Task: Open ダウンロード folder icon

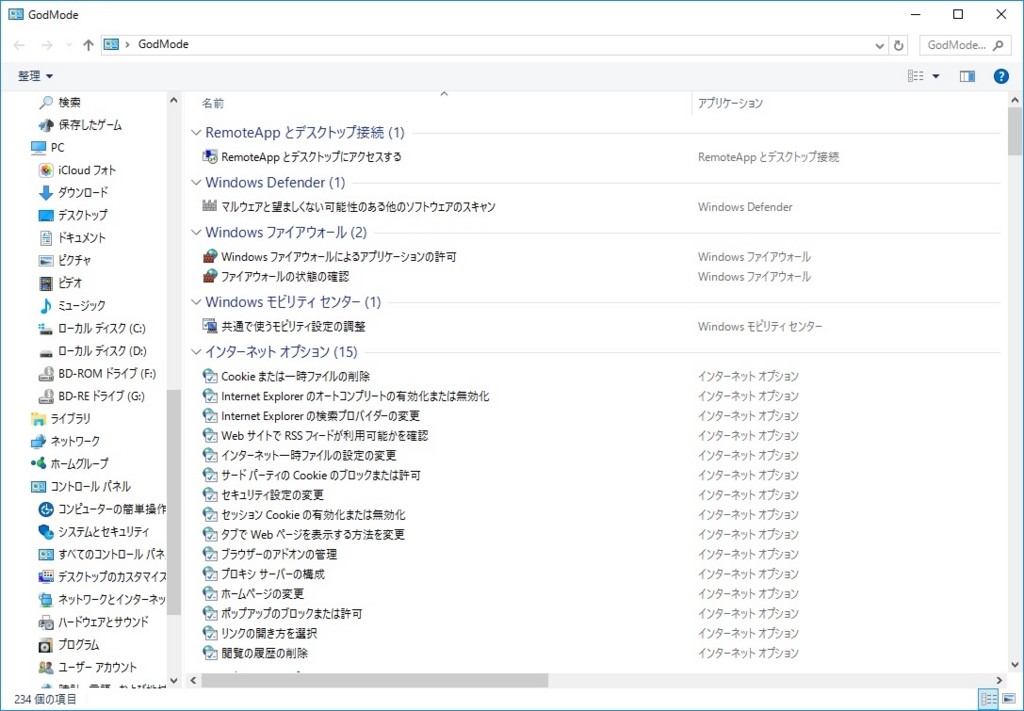Action: 46,193
